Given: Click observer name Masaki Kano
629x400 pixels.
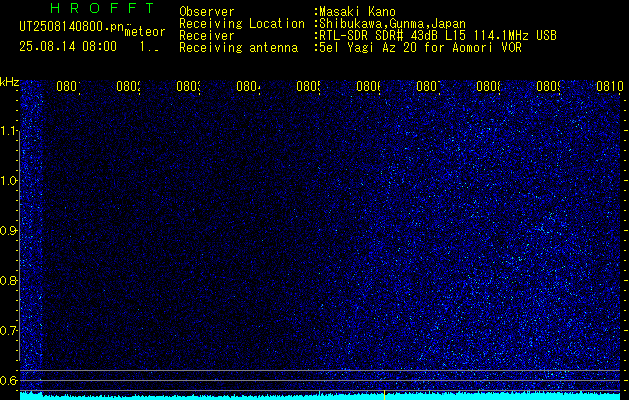Looking at the screenshot, I should (x=357, y=12).
